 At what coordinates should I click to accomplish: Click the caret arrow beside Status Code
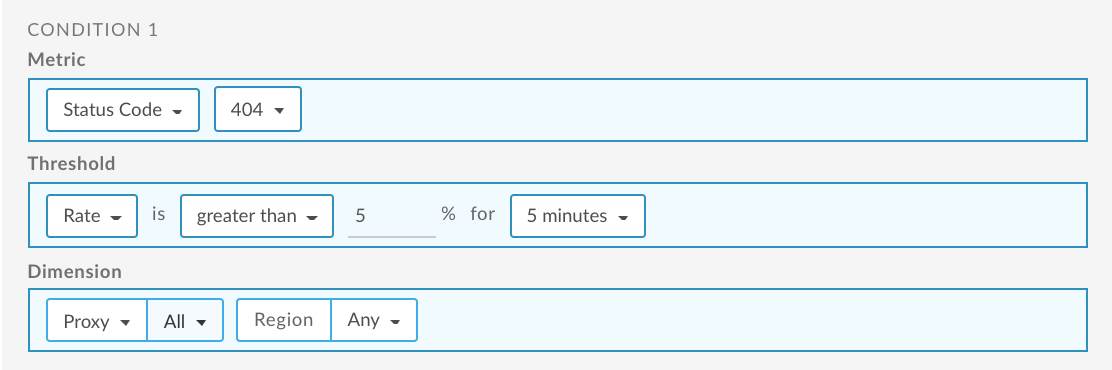[x=177, y=111]
